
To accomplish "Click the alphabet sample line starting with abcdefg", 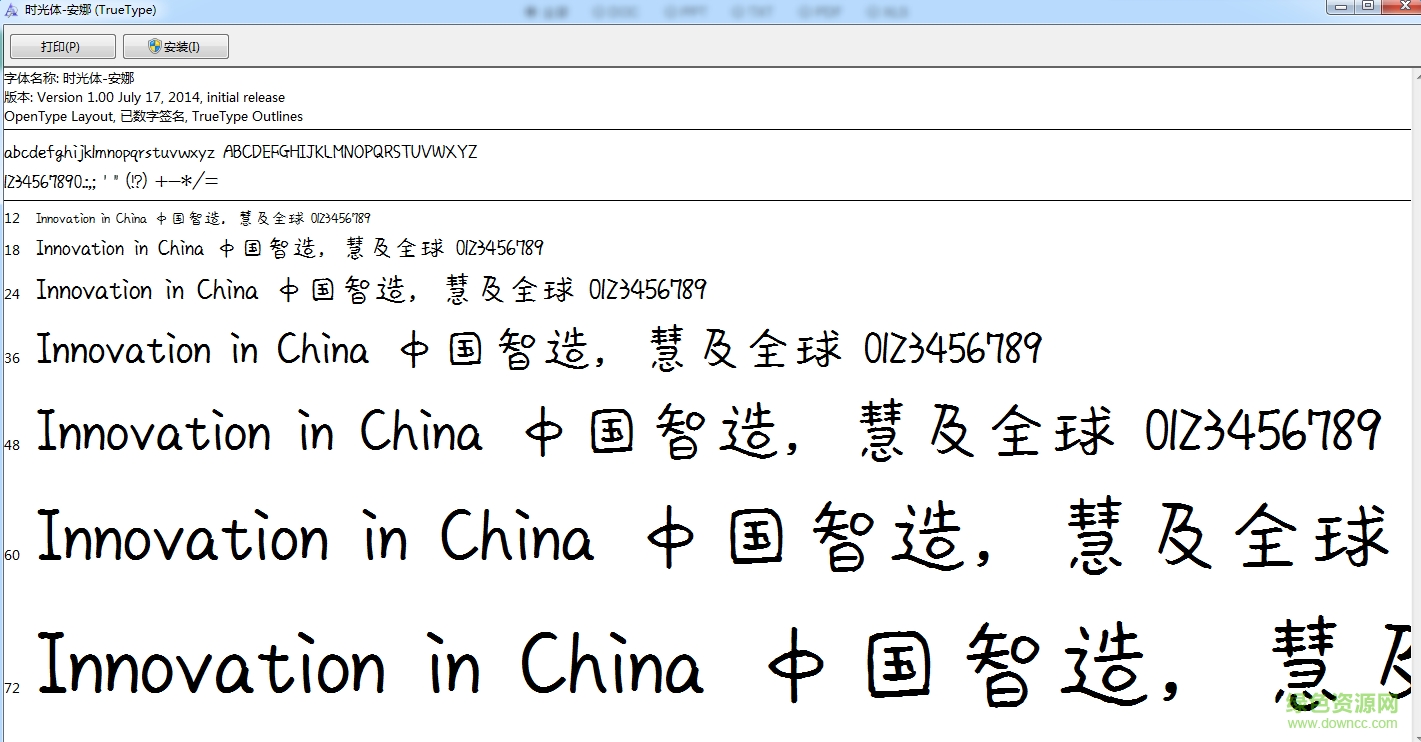I will (x=241, y=152).
